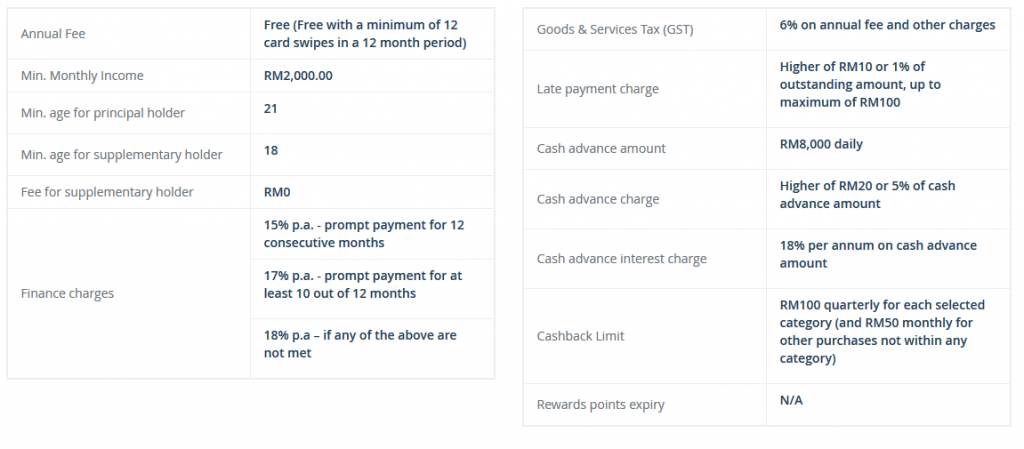This screenshot has height=449, width=1024.
Task: Click the Fee for supplementary holder label
Action: point(107,192)
